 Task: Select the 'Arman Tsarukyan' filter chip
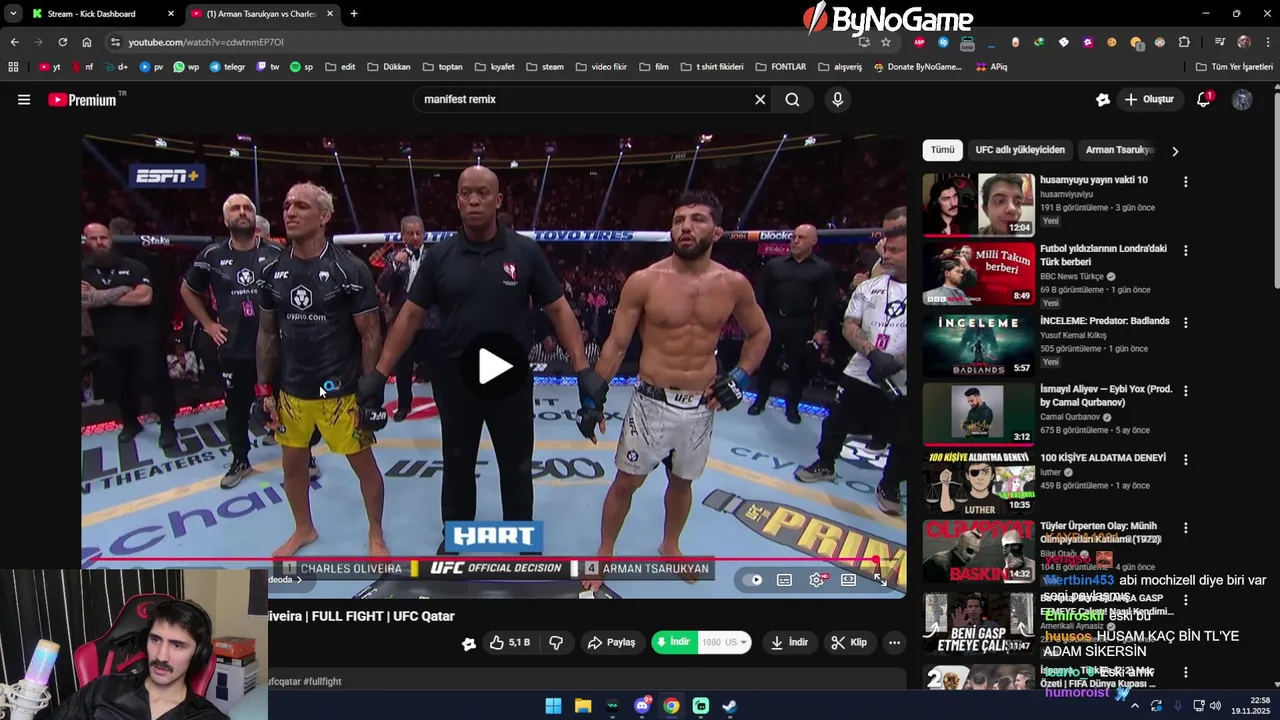pos(1120,150)
